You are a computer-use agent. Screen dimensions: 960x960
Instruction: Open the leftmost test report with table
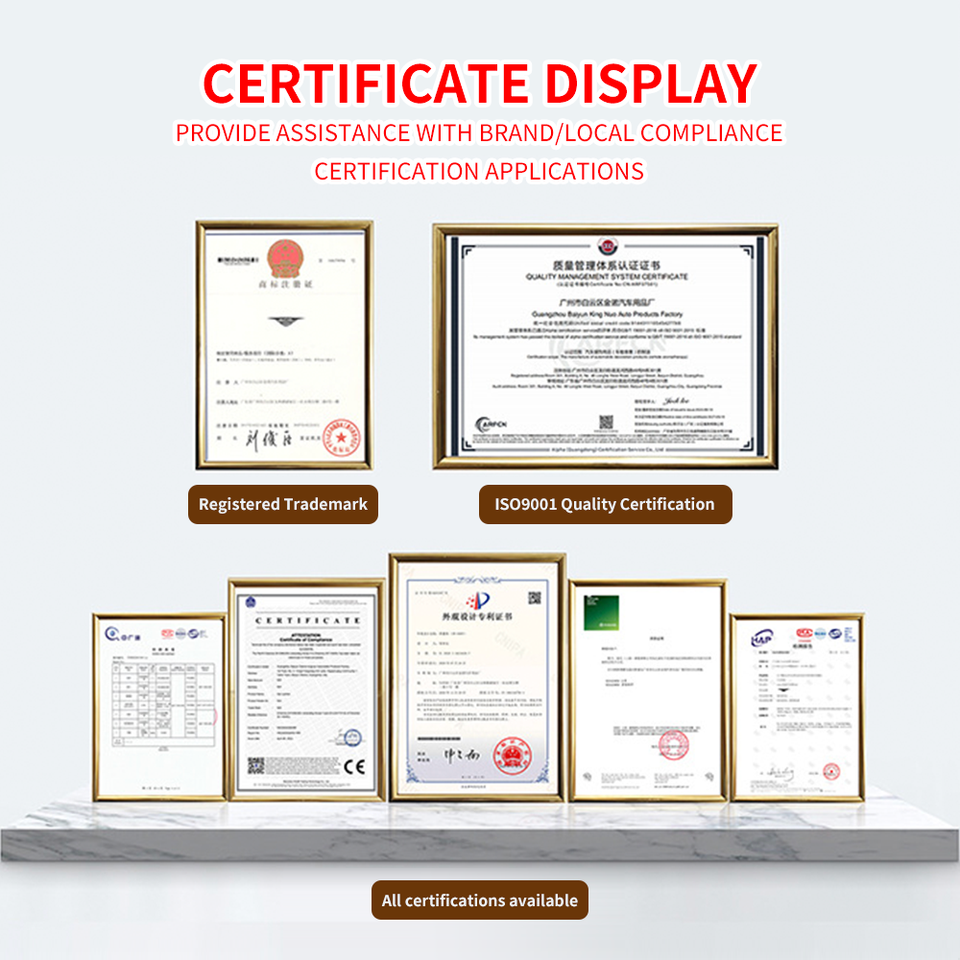pos(159,707)
